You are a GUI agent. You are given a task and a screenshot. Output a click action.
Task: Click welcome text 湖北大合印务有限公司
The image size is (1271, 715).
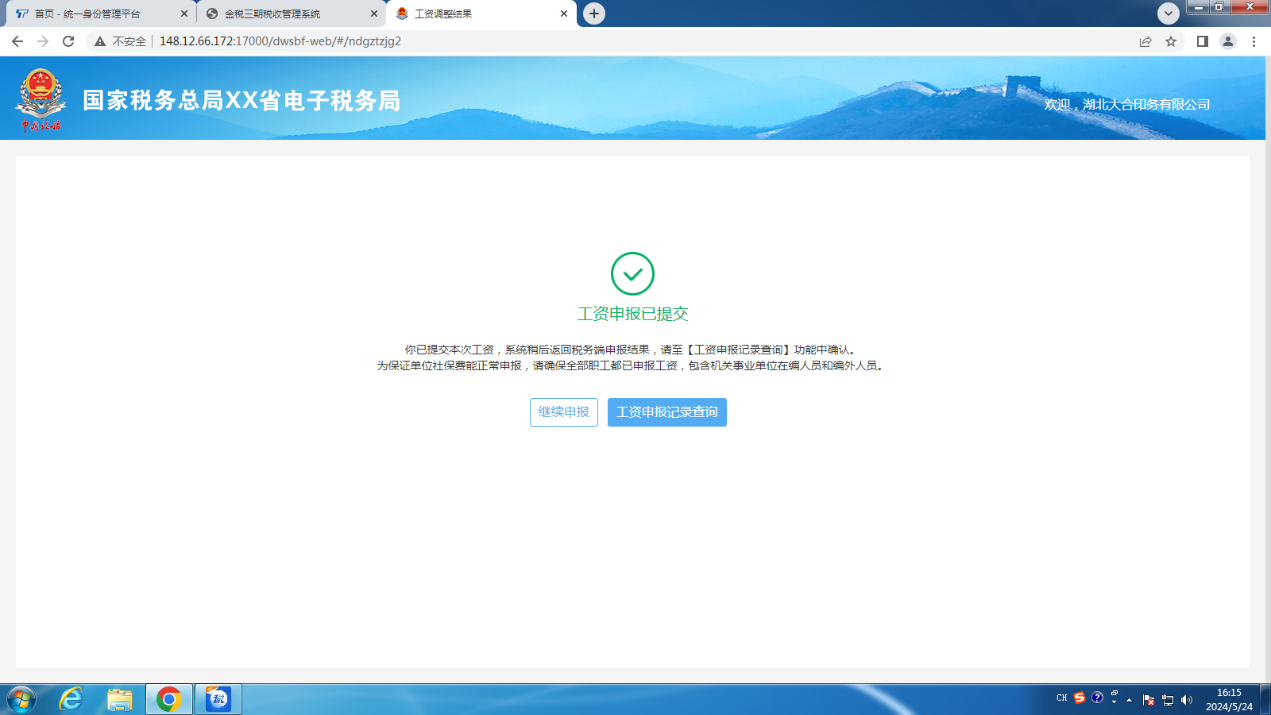click(x=1127, y=105)
